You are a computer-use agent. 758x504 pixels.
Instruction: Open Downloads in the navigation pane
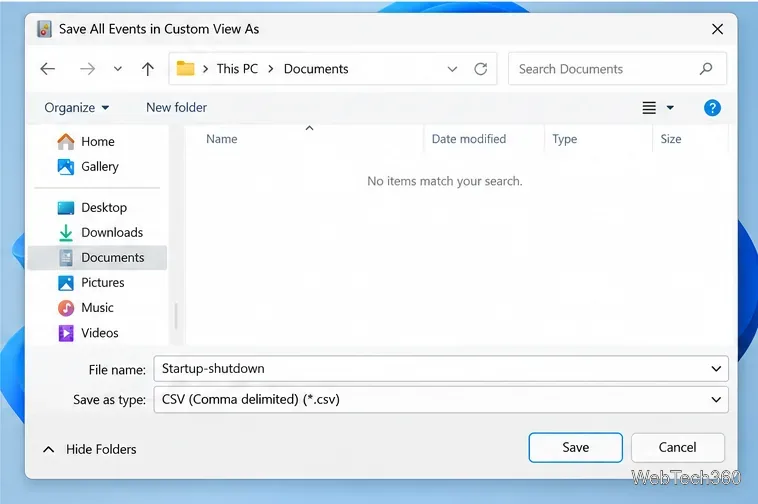pyautogui.click(x=112, y=232)
